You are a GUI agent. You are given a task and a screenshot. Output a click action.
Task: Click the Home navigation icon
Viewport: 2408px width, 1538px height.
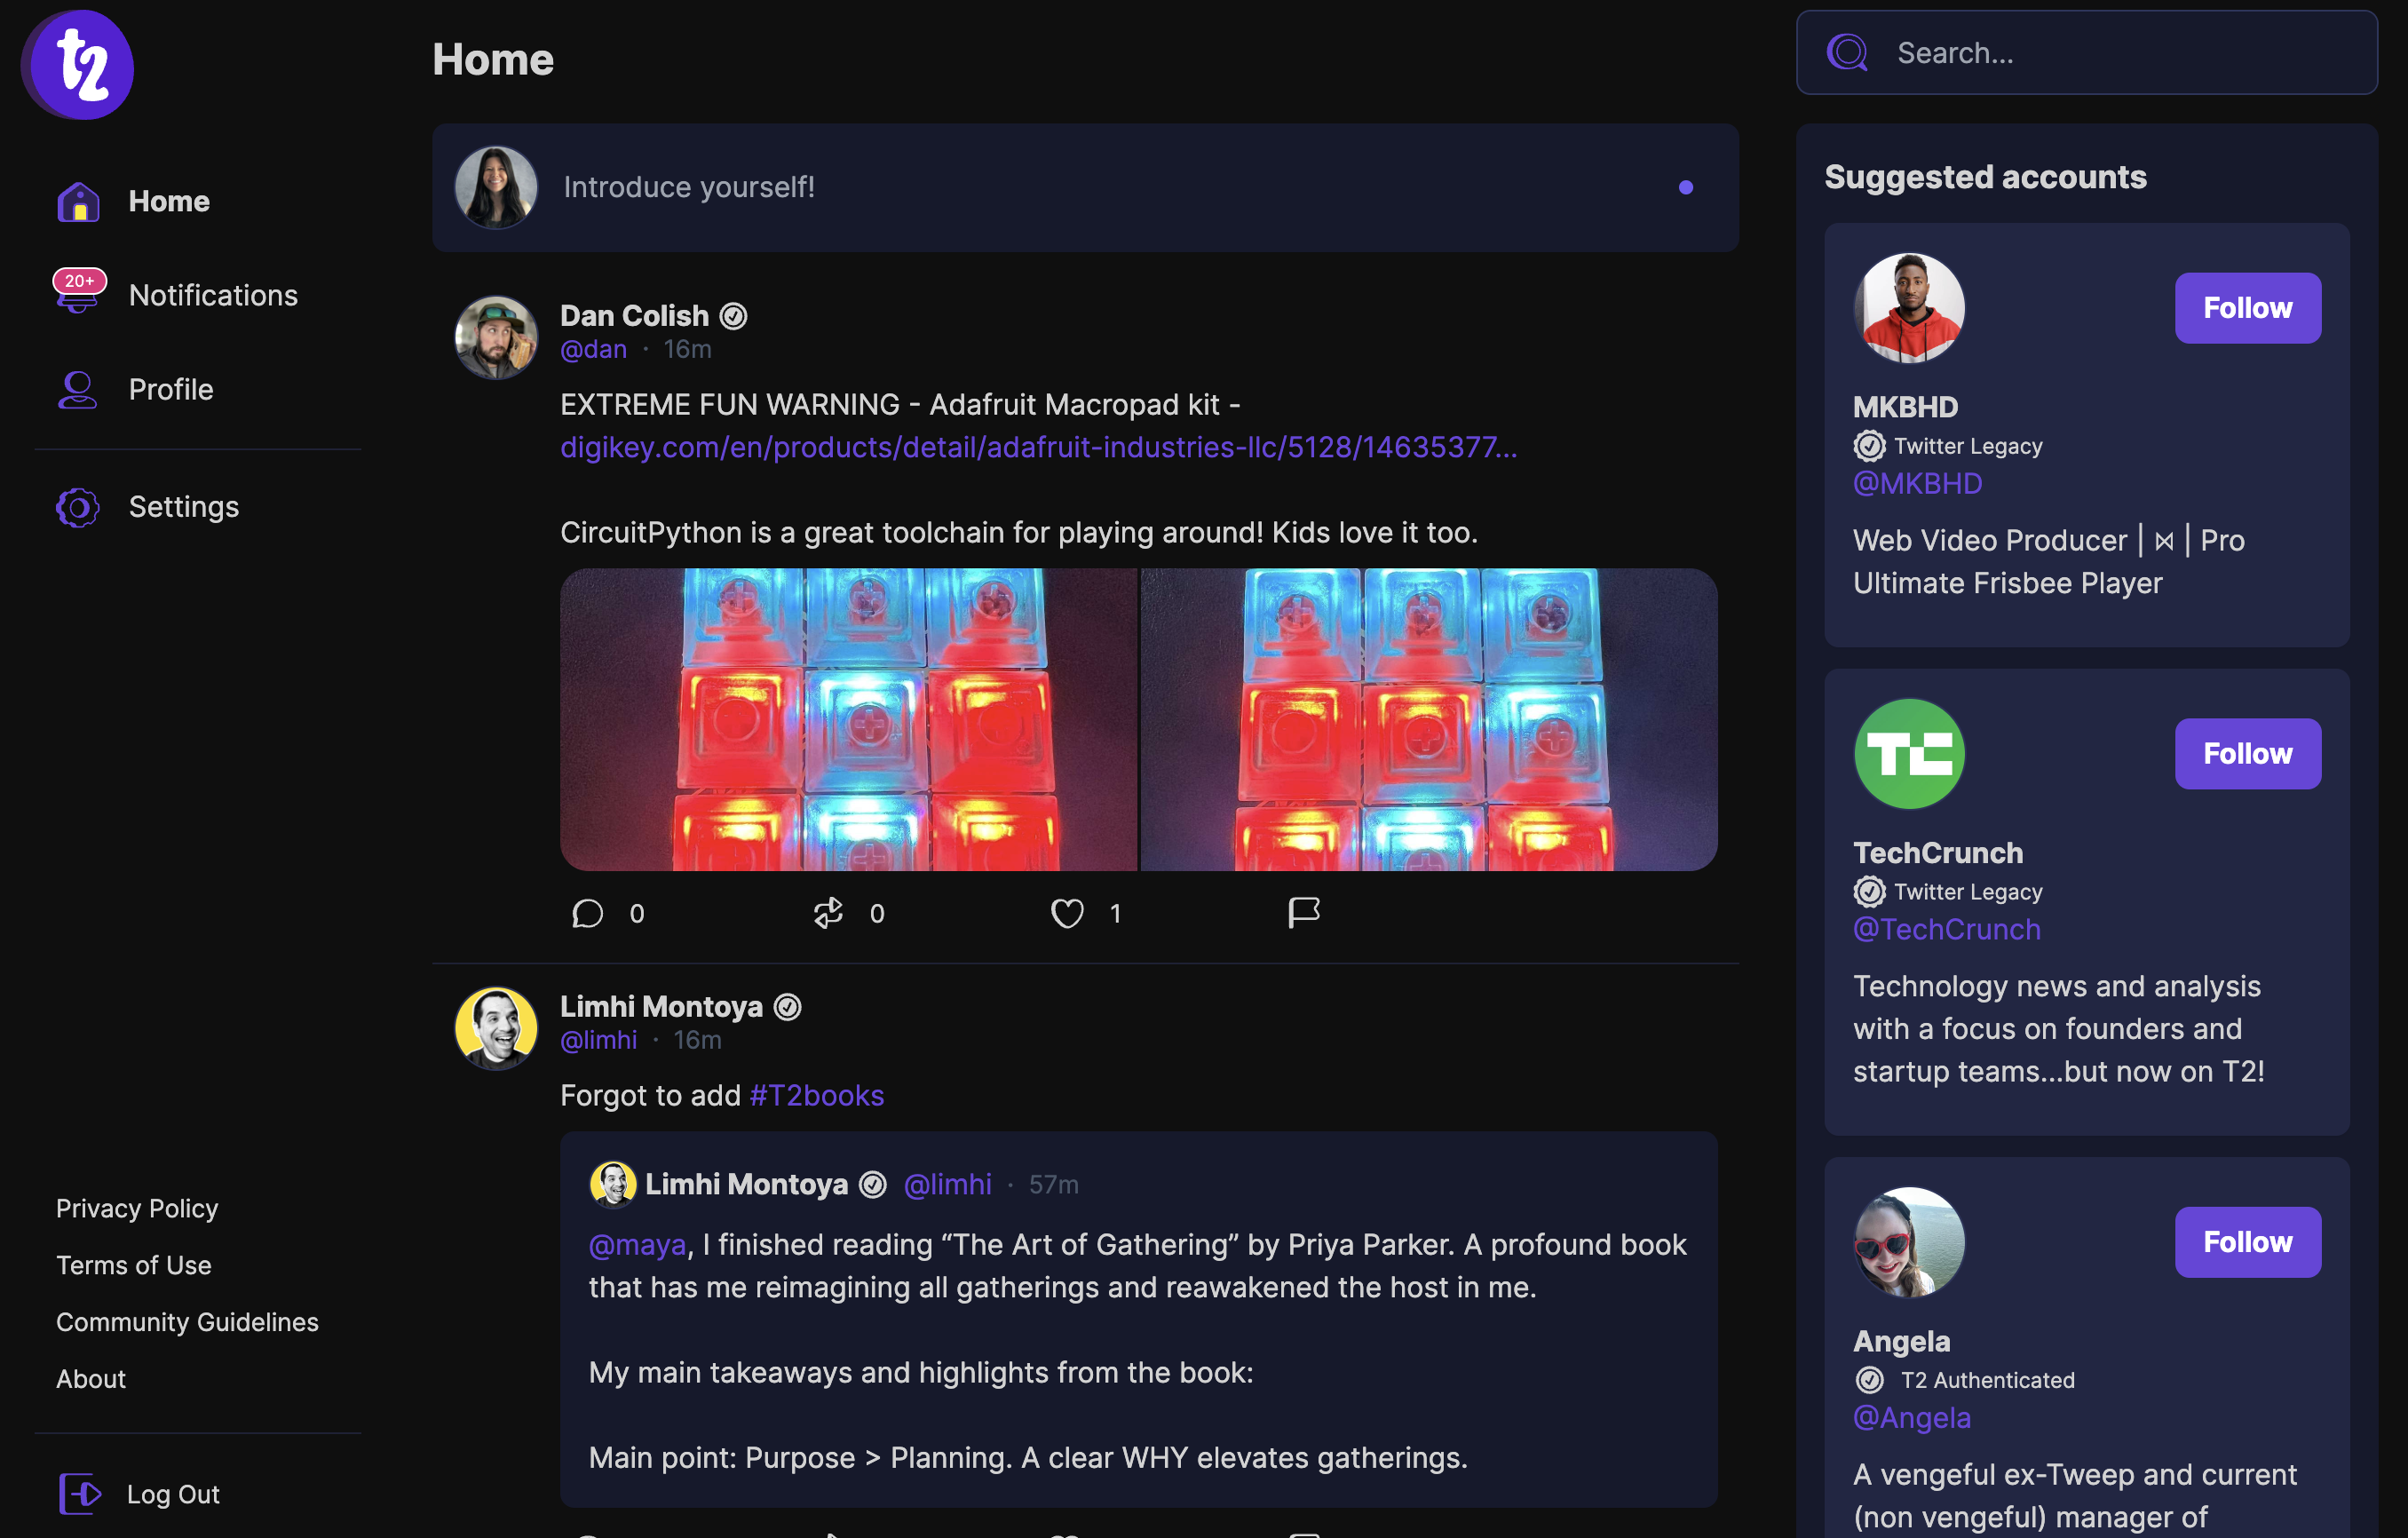coord(79,198)
